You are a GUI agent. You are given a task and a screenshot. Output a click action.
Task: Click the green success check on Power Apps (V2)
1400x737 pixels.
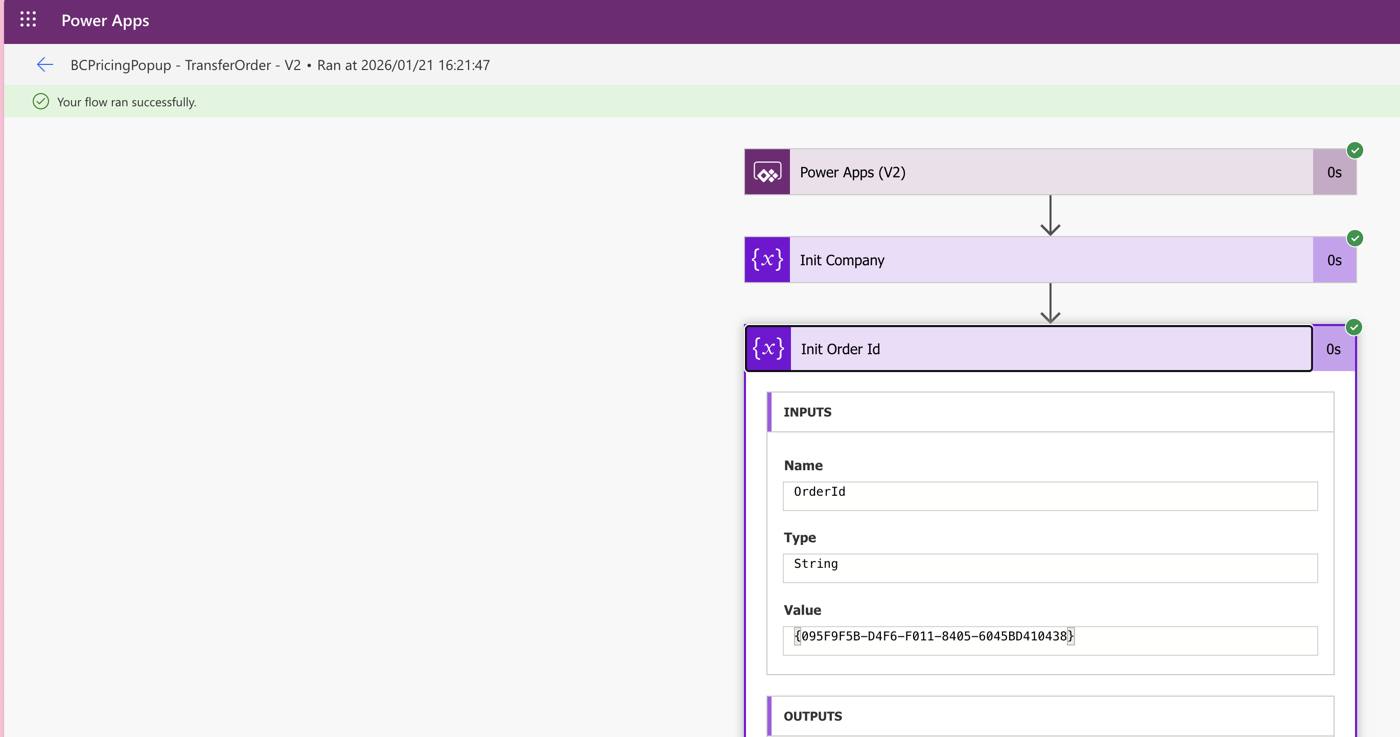[1355, 150]
